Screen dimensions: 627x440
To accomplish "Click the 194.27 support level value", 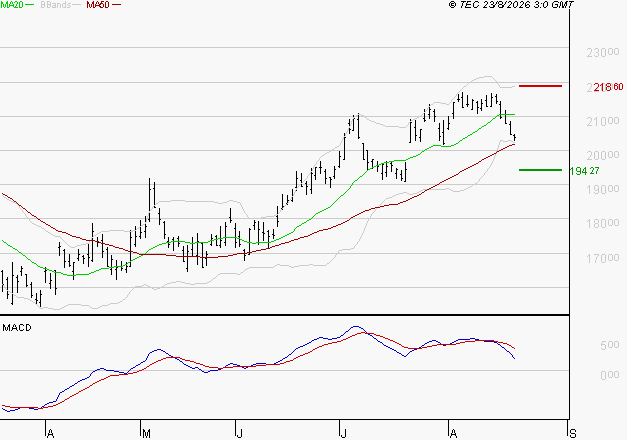I will [x=584, y=171].
